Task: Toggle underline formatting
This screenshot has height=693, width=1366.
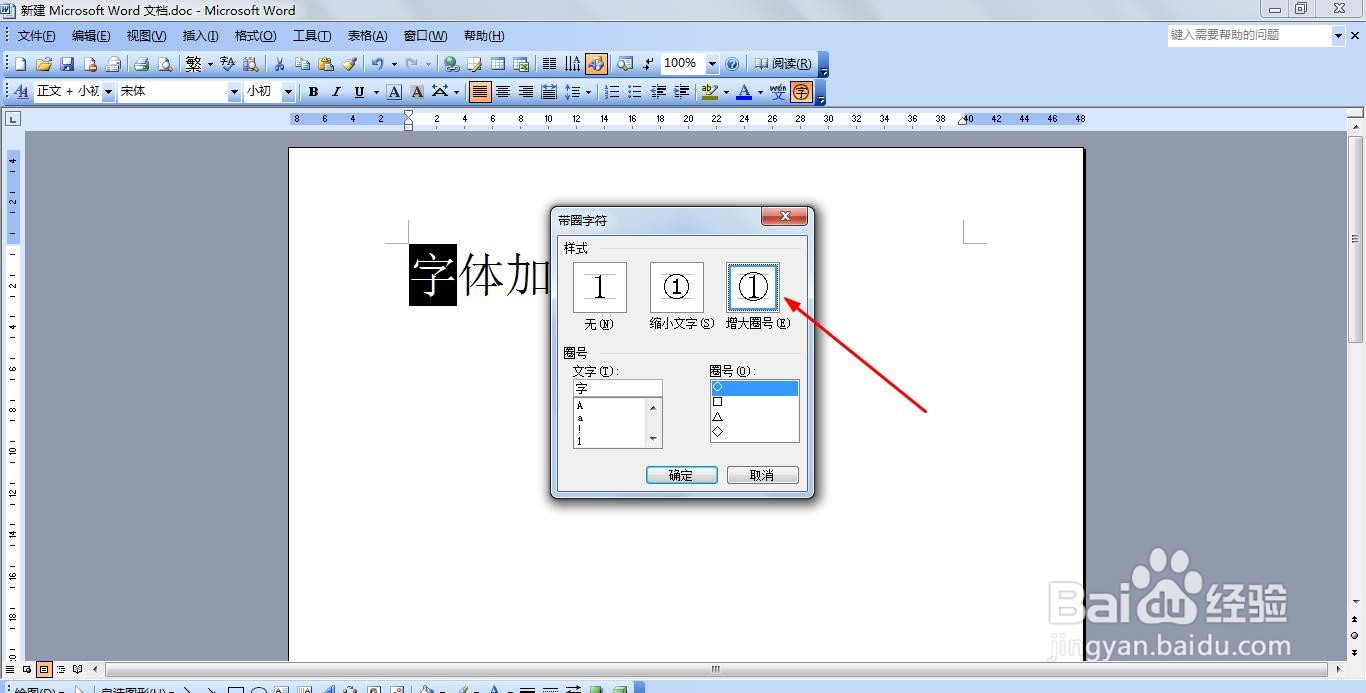Action: click(358, 91)
